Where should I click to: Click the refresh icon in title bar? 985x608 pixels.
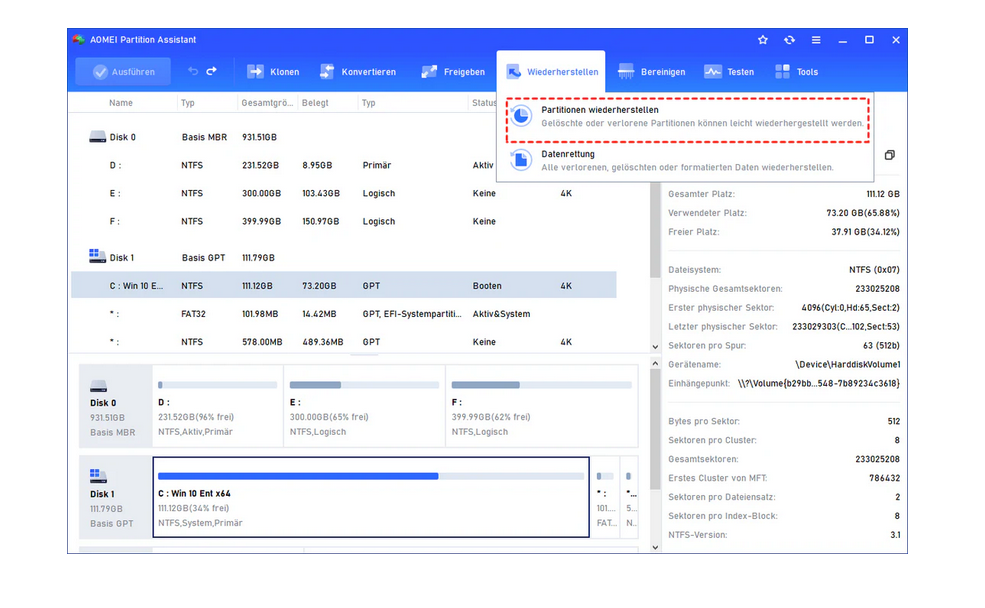789,40
